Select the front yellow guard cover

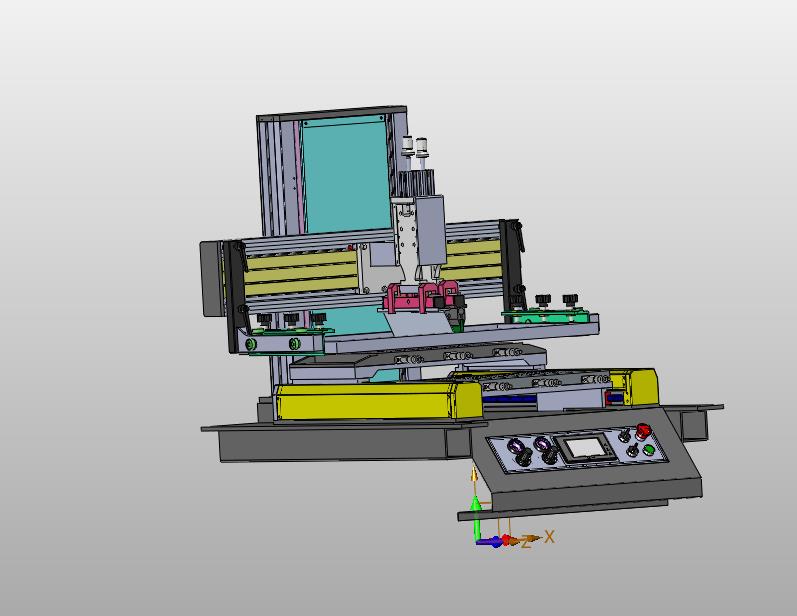tap(377, 401)
